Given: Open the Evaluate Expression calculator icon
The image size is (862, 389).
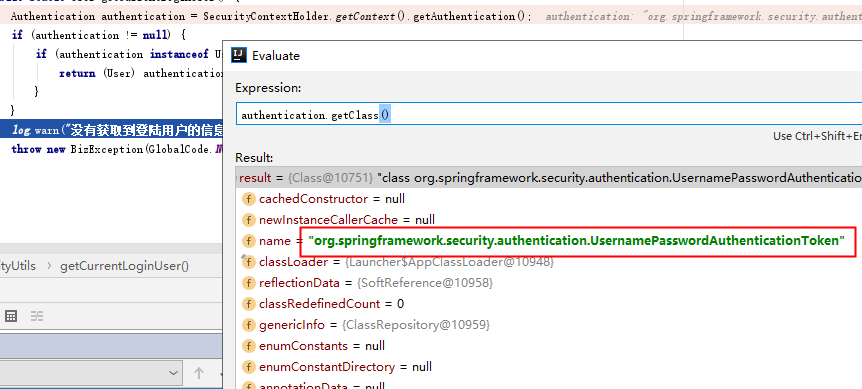Looking at the screenshot, I should pos(11,316).
